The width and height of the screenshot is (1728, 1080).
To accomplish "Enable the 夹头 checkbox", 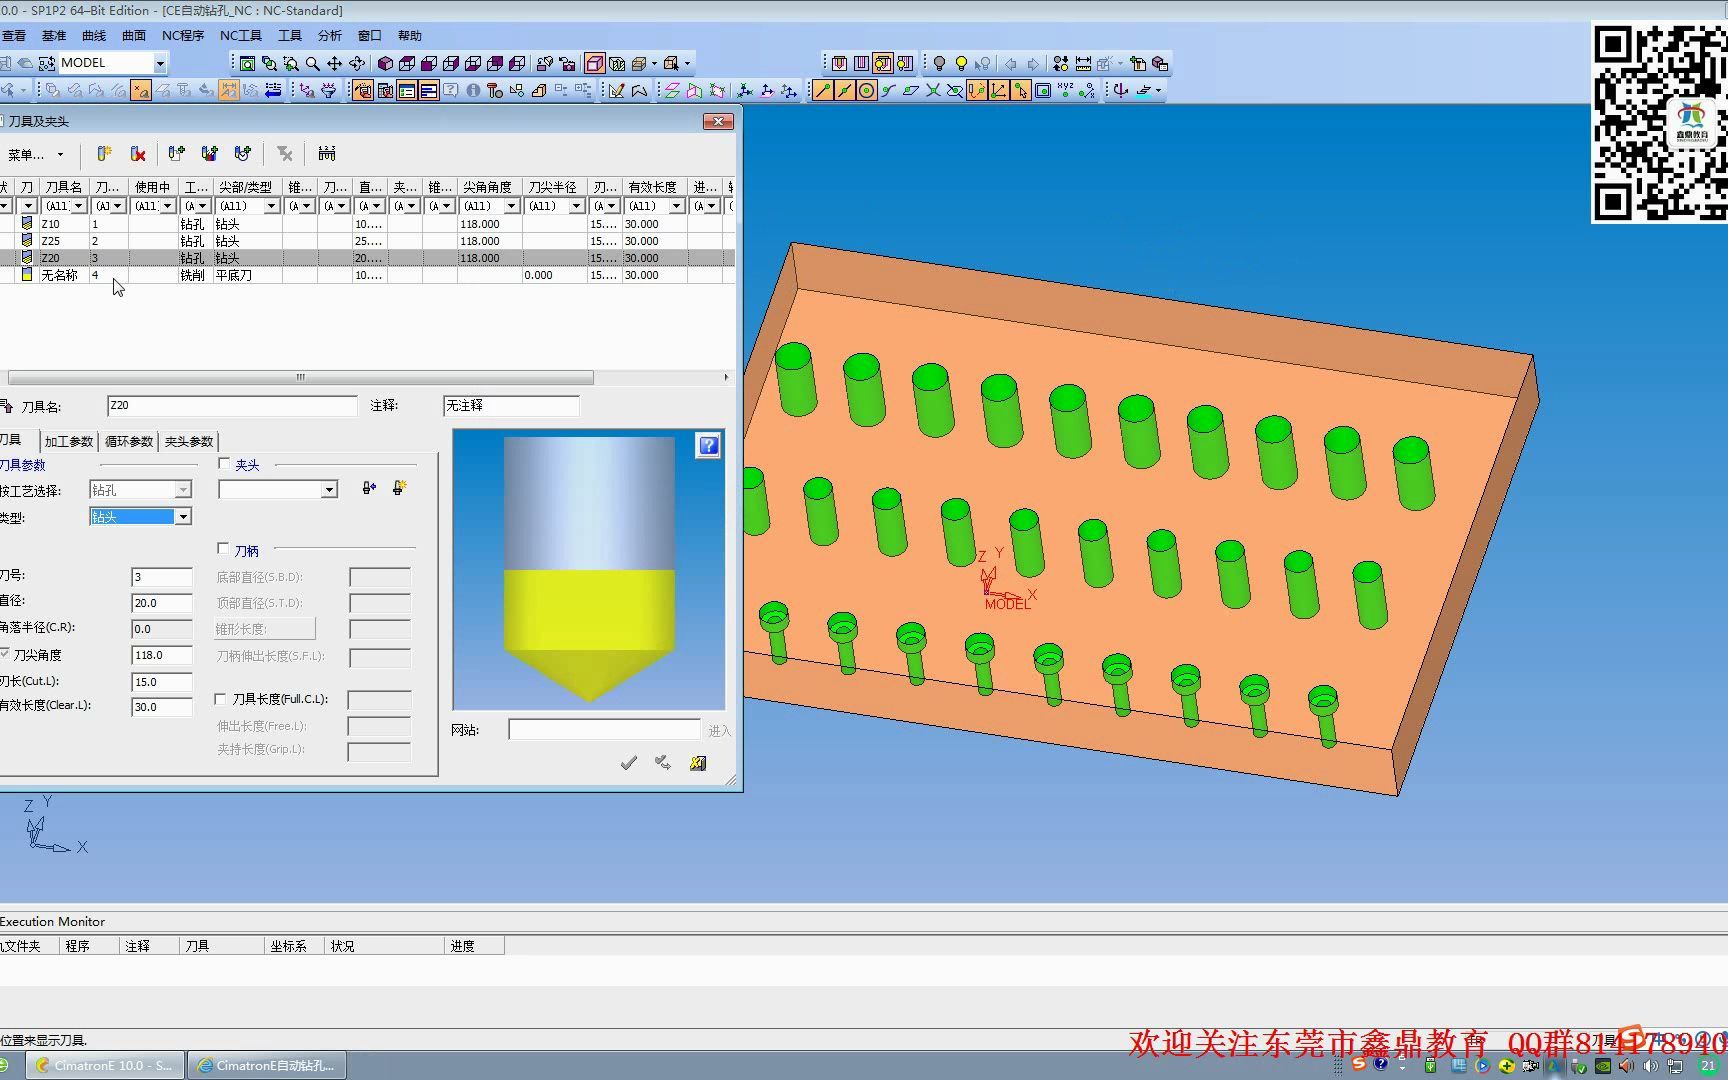I will click(x=224, y=464).
